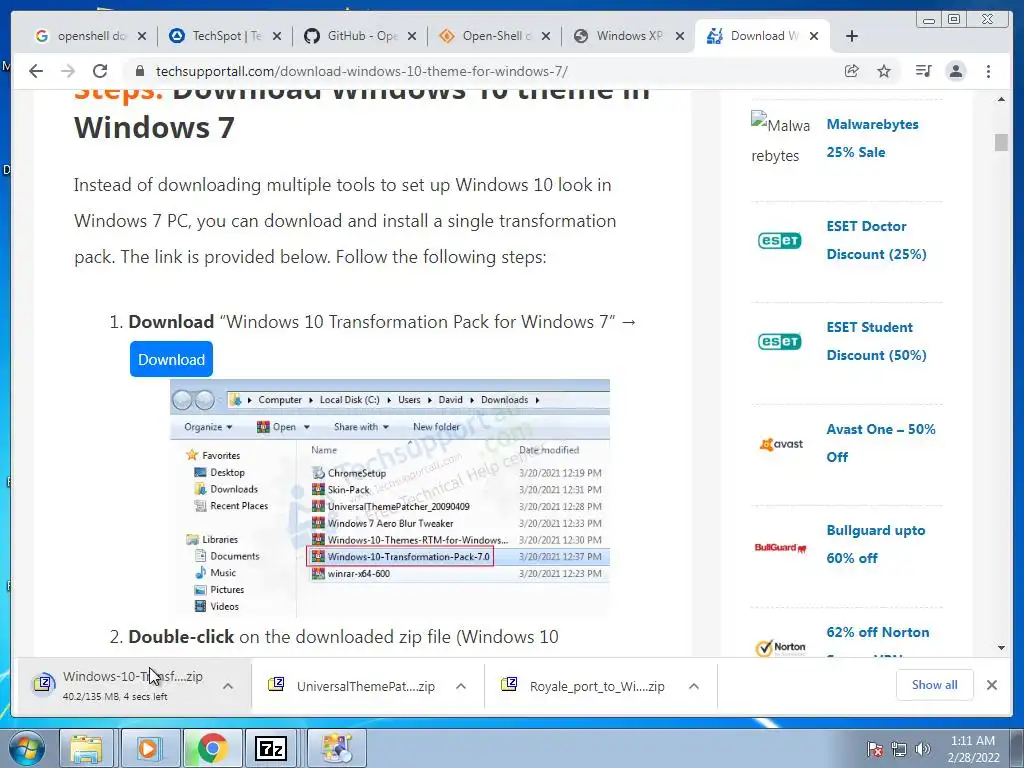Open the Control Panel taskbar icon

click(x=337, y=748)
